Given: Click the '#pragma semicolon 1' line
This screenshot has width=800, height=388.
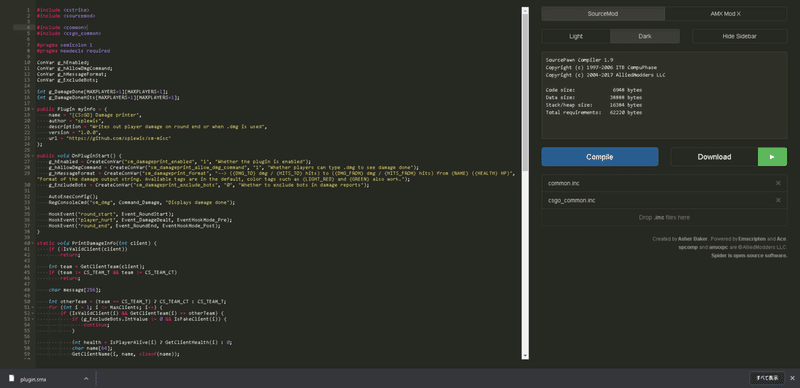Looking at the screenshot, I should [x=64, y=45].
